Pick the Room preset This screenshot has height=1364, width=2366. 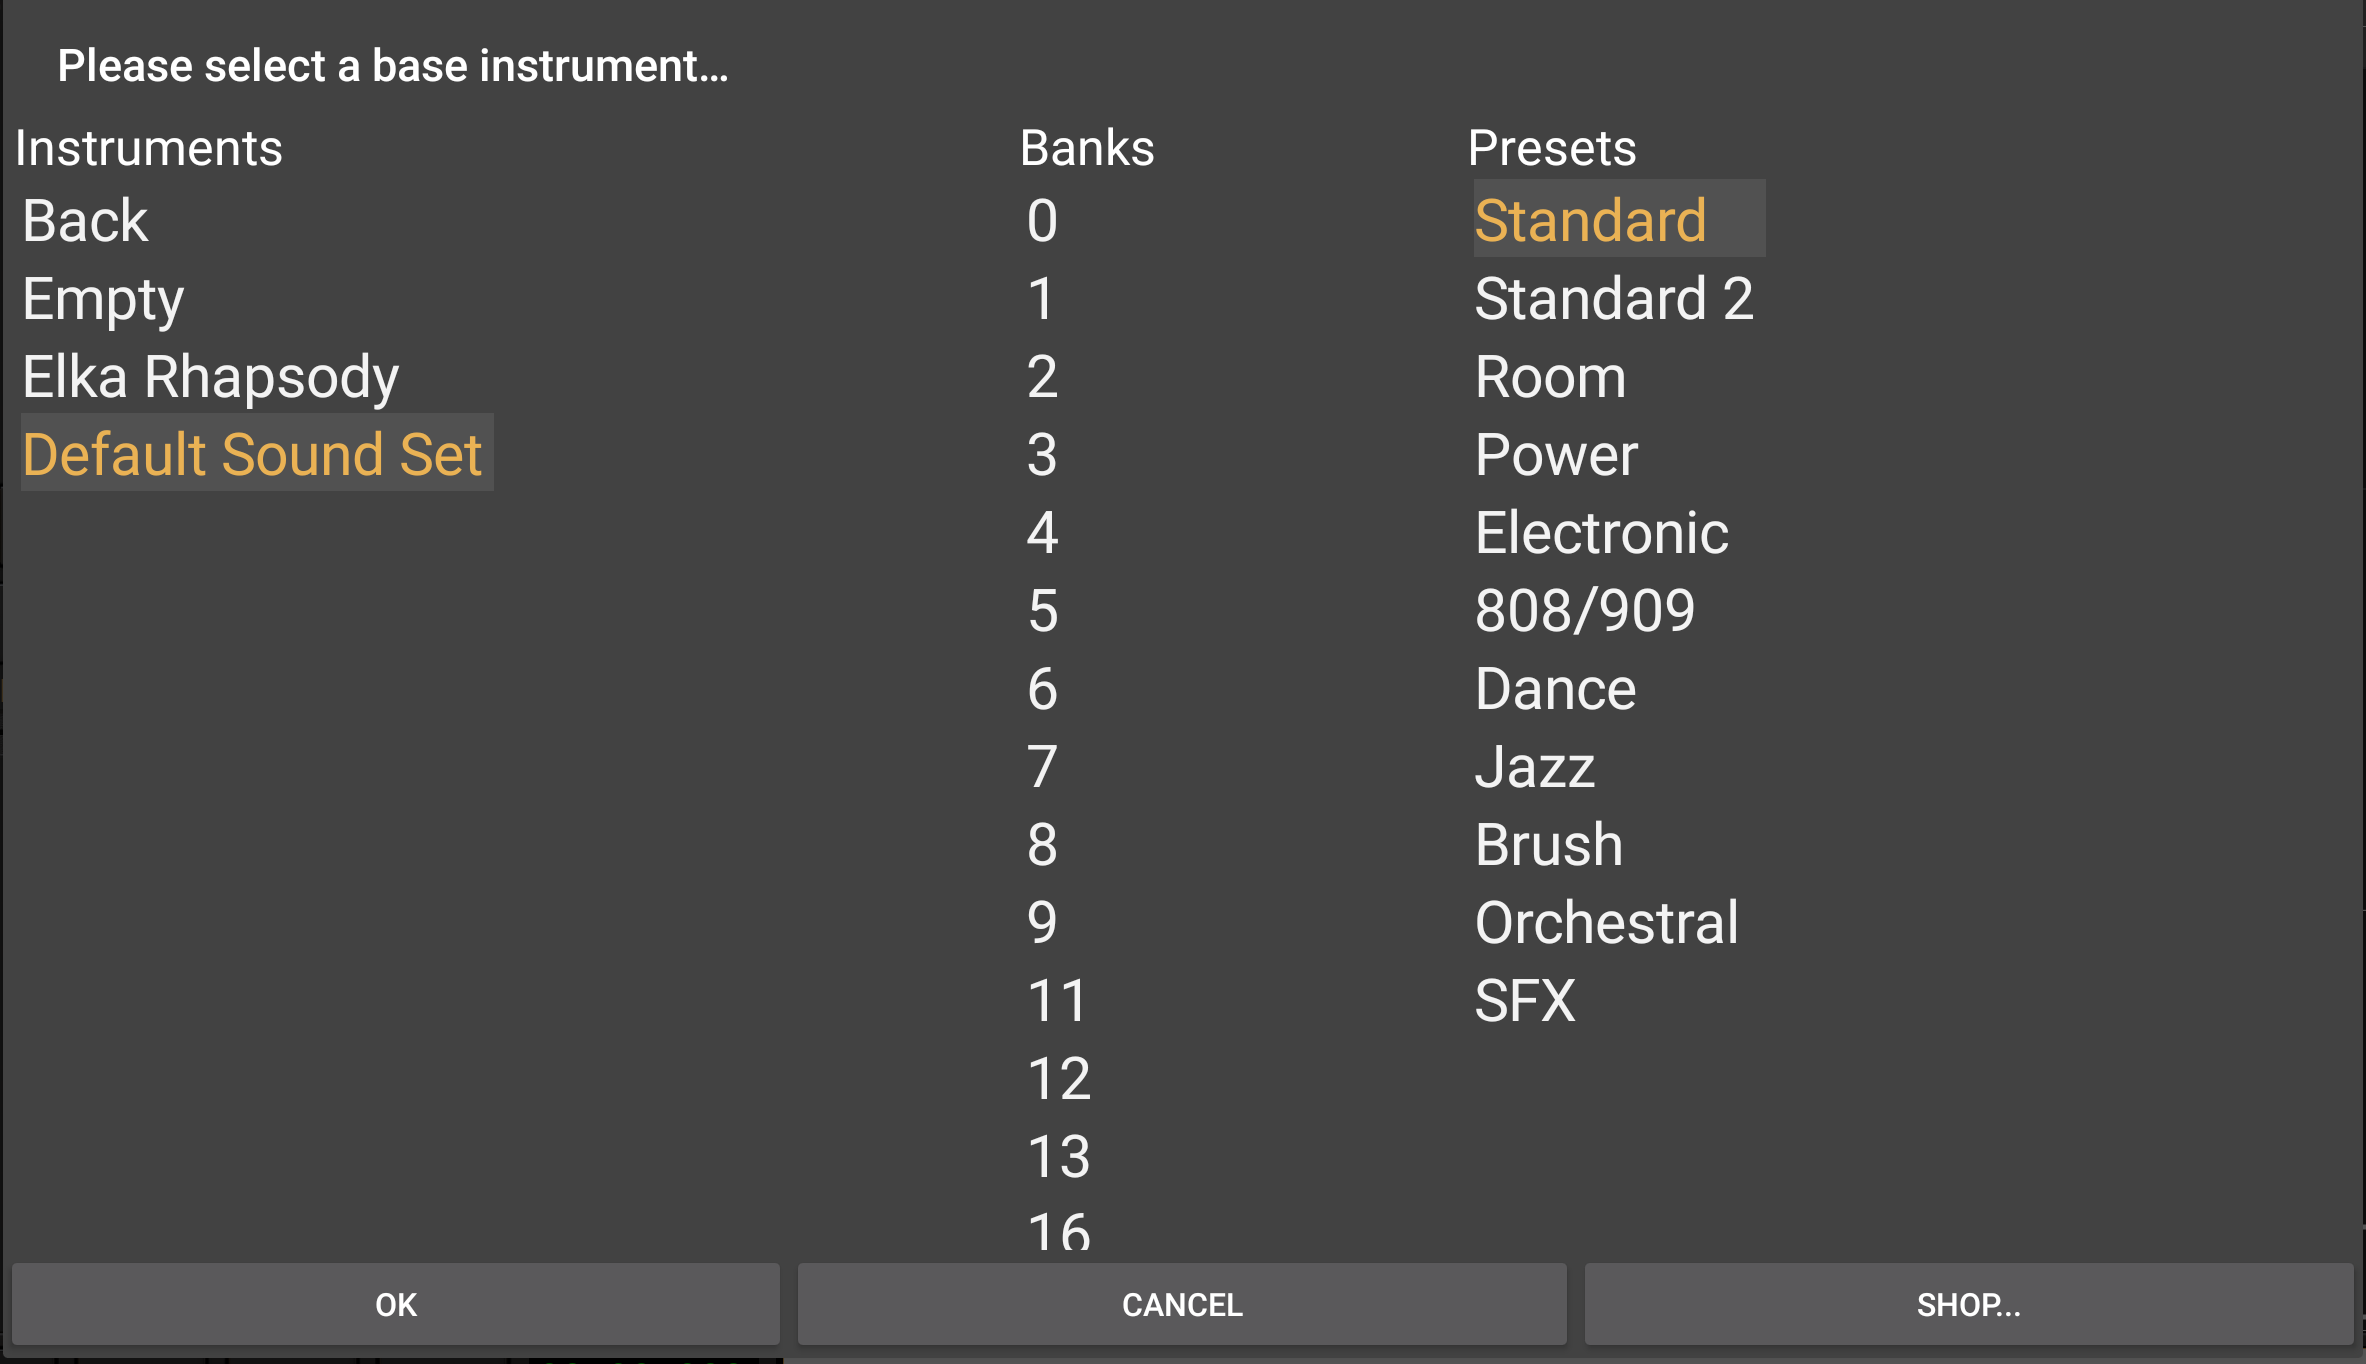[1550, 377]
